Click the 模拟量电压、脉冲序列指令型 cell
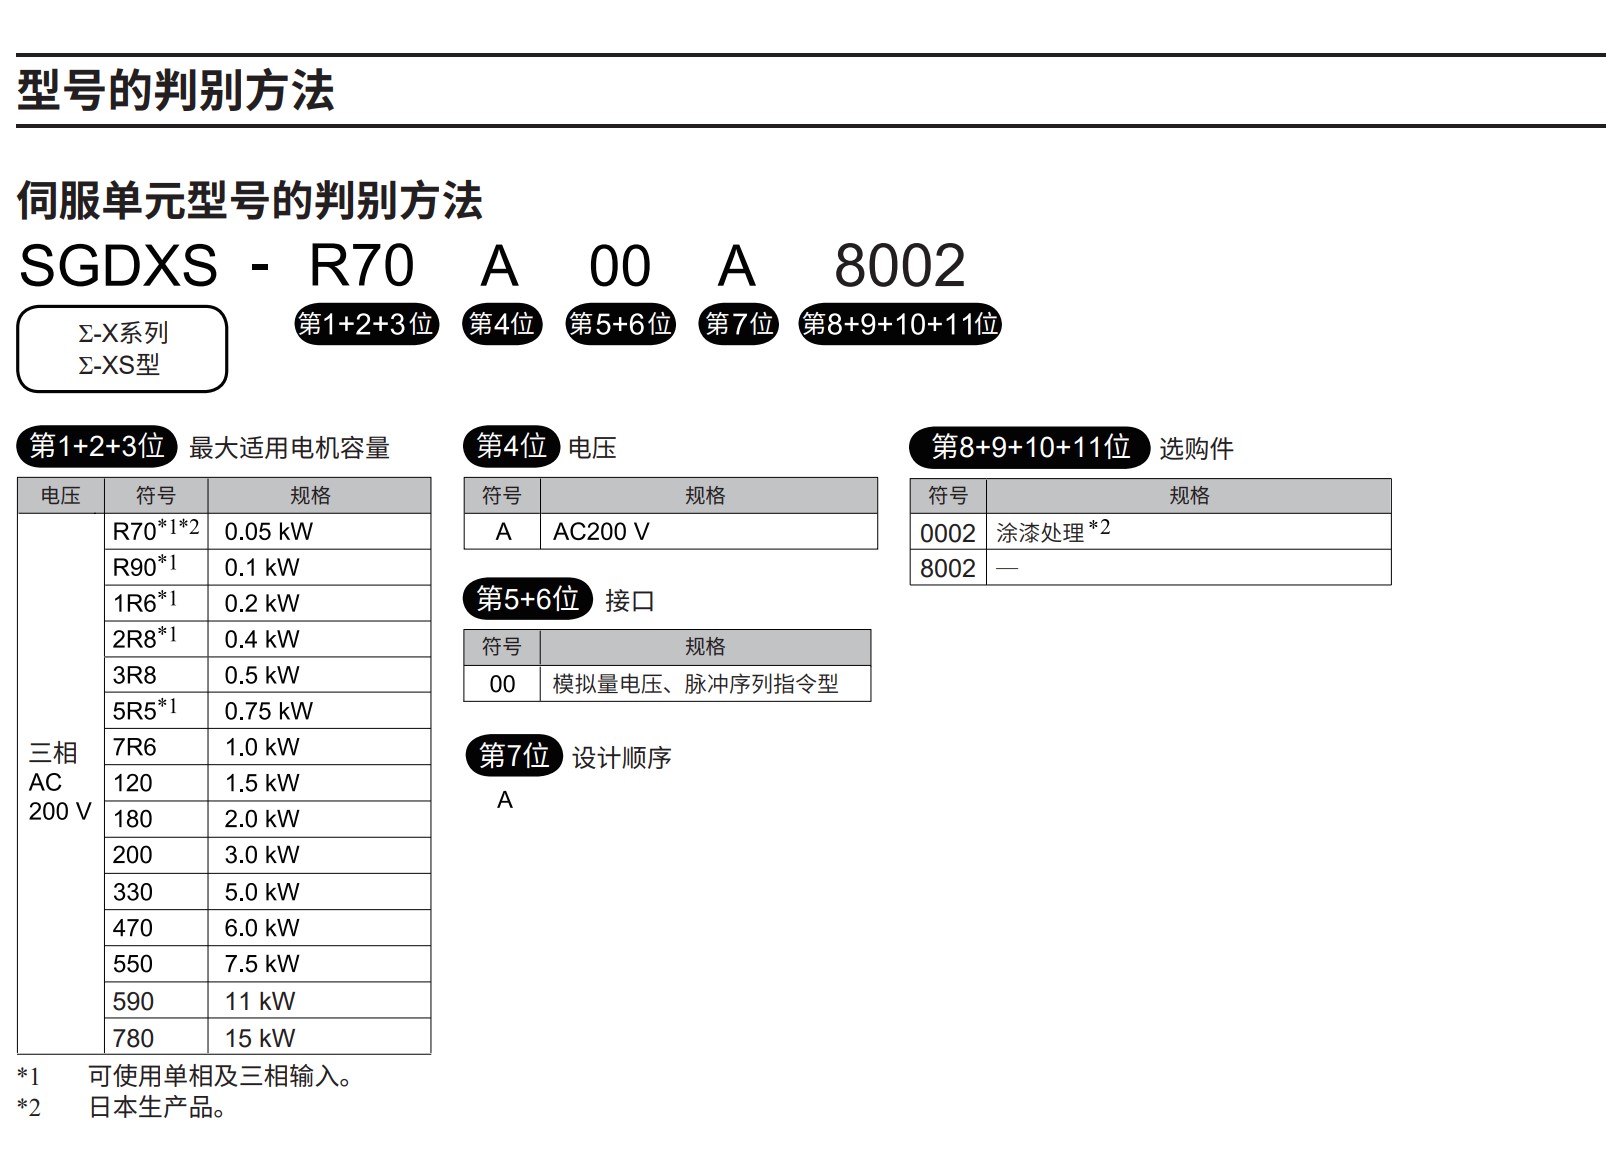 coord(704,684)
